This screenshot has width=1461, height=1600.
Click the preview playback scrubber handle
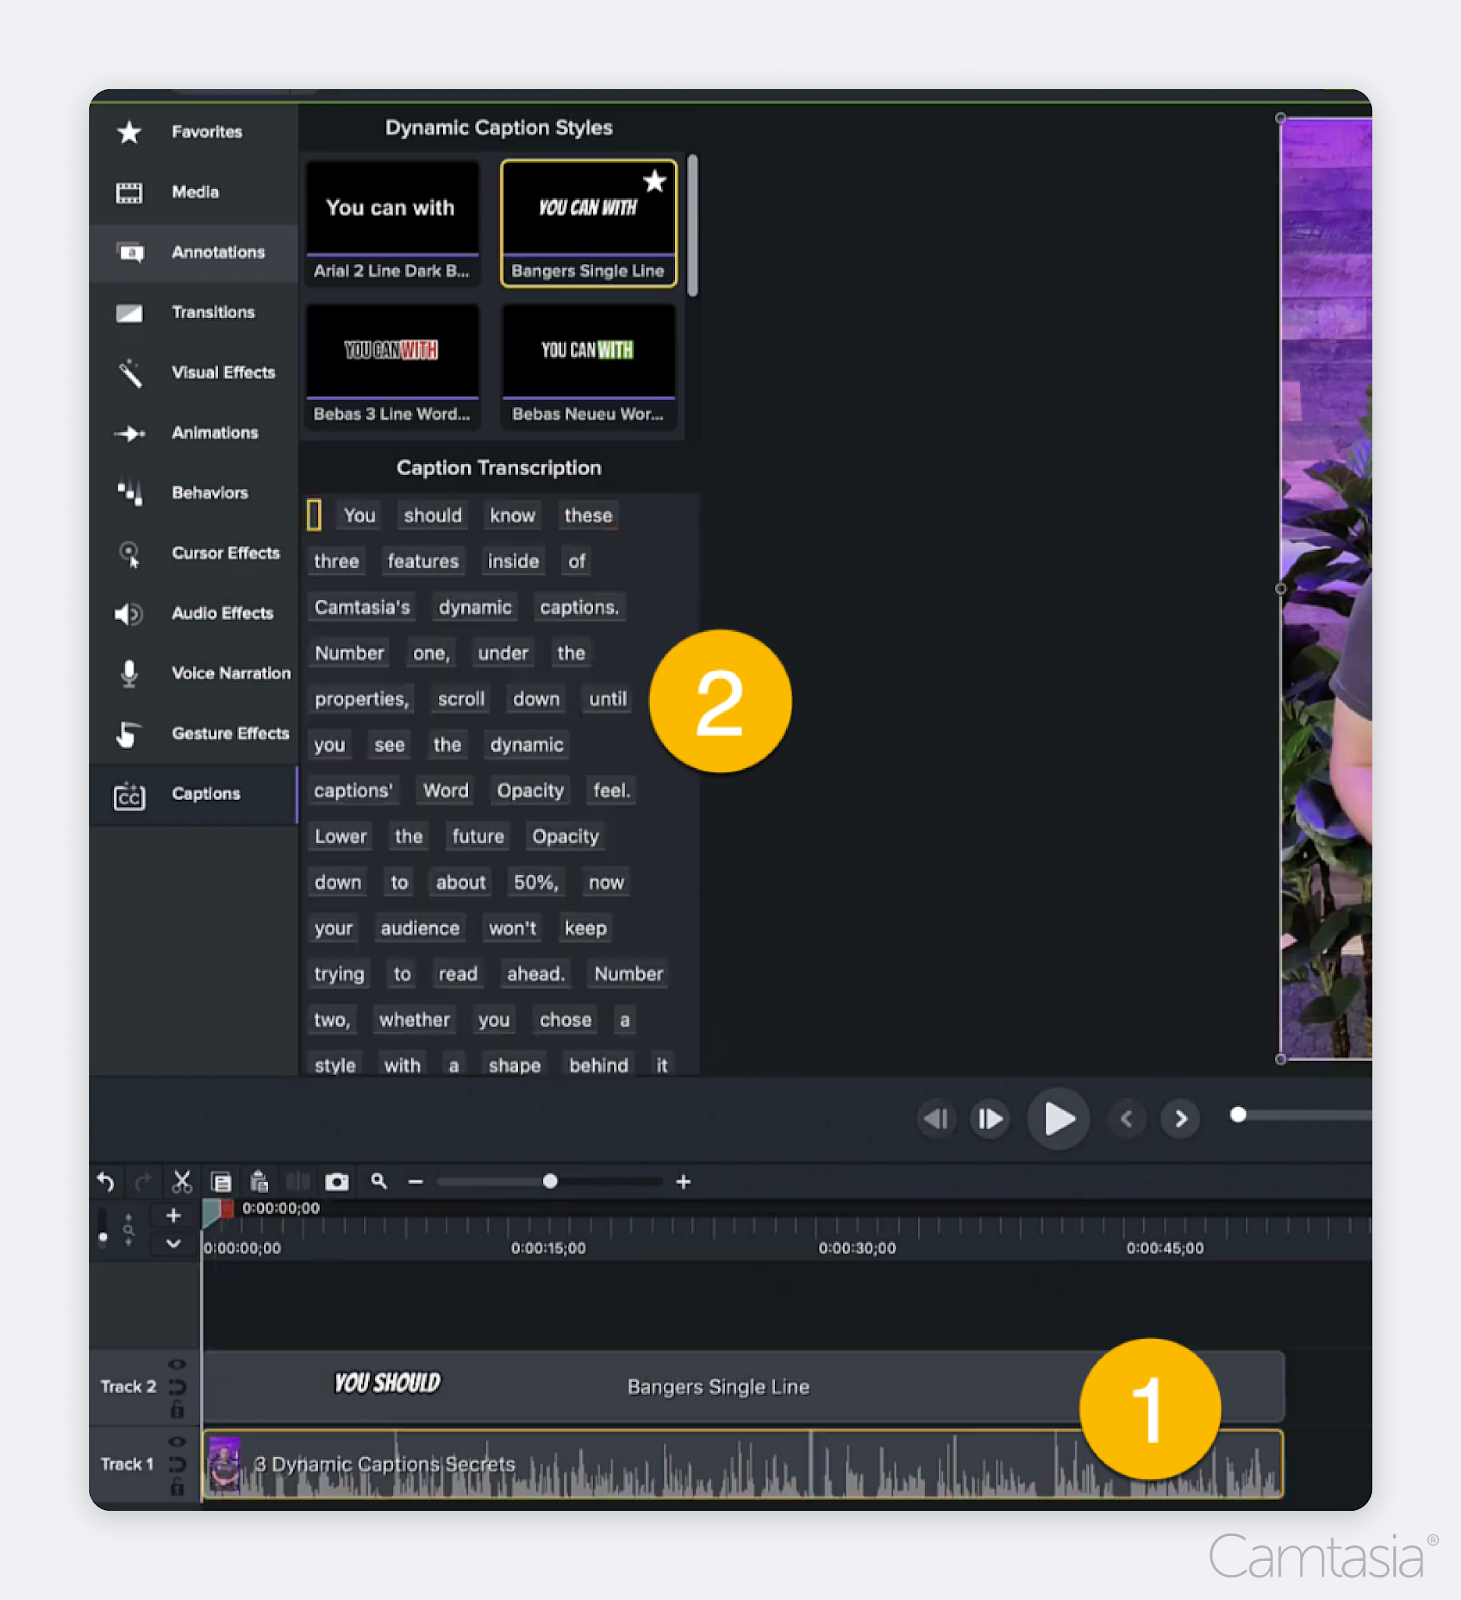(x=1238, y=1115)
